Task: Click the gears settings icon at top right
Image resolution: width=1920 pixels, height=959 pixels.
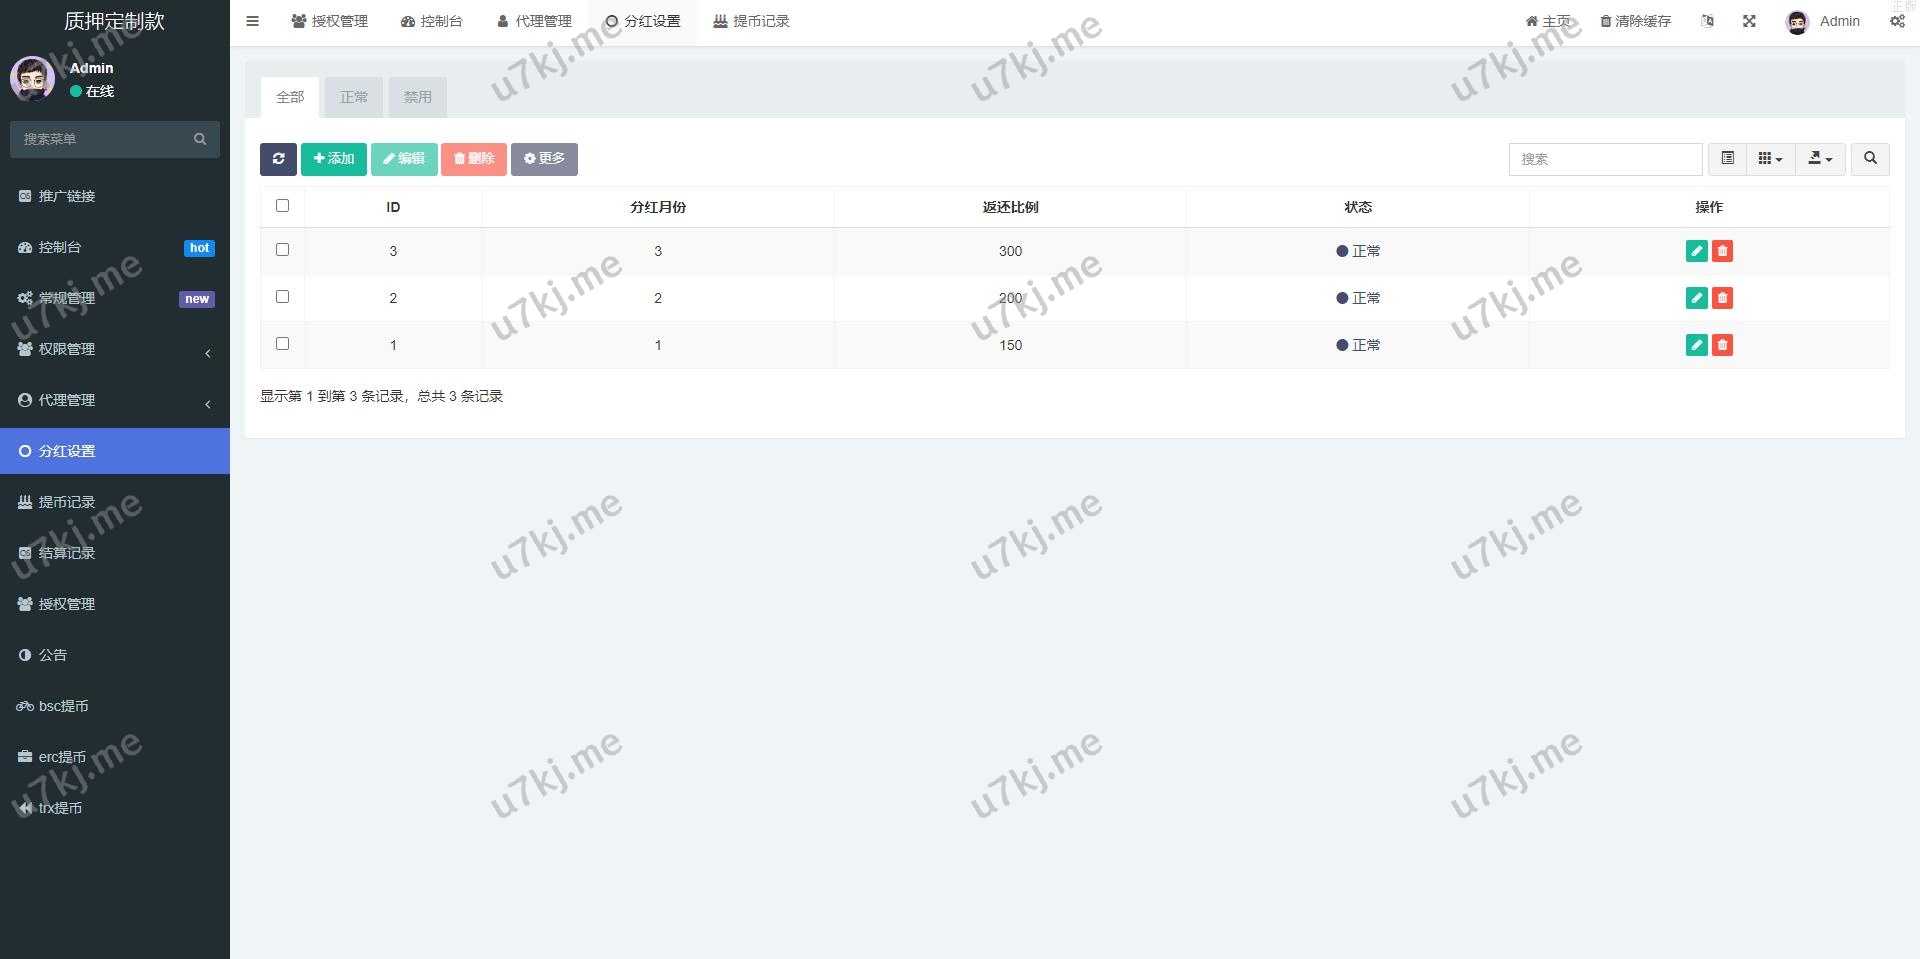Action: coord(1897,21)
